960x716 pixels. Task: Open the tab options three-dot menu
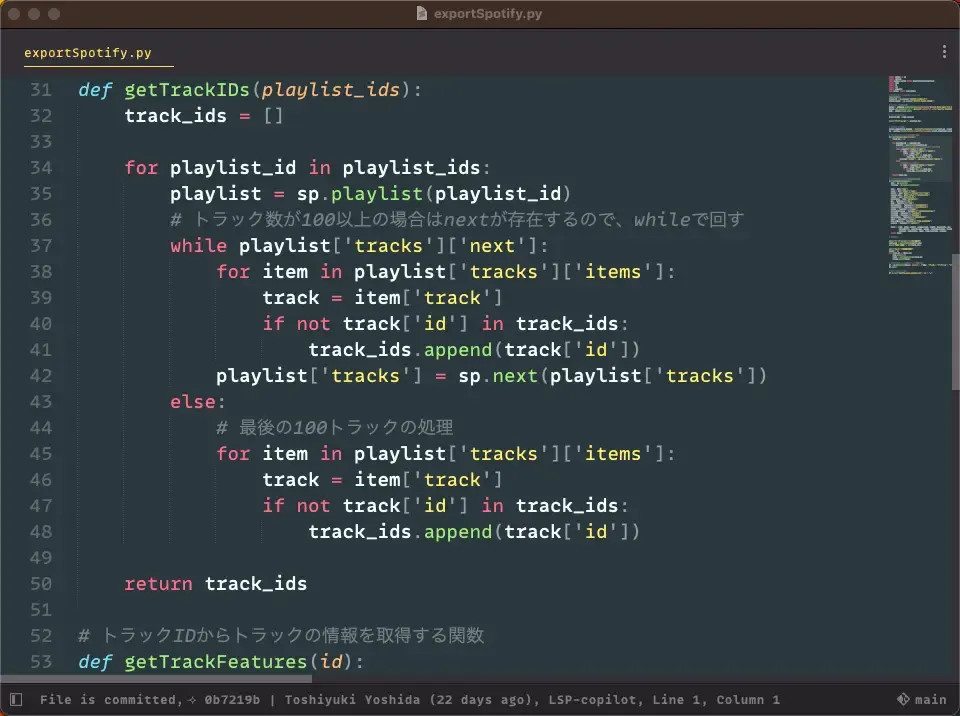click(944, 52)
